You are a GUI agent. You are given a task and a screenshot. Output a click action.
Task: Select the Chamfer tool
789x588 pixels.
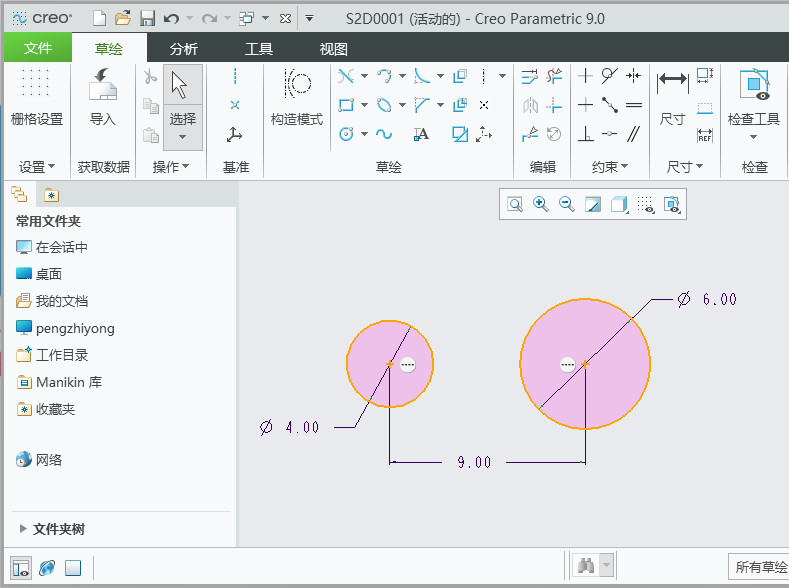click(x=422, y=105)
